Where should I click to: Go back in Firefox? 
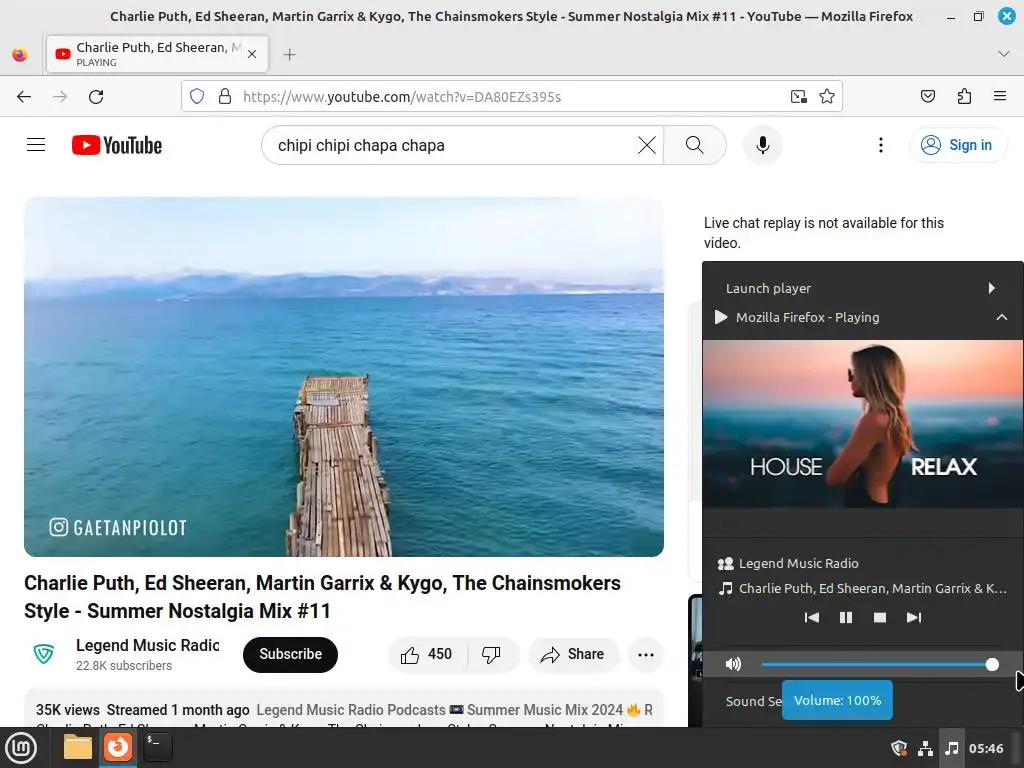(x=24, y=97)
